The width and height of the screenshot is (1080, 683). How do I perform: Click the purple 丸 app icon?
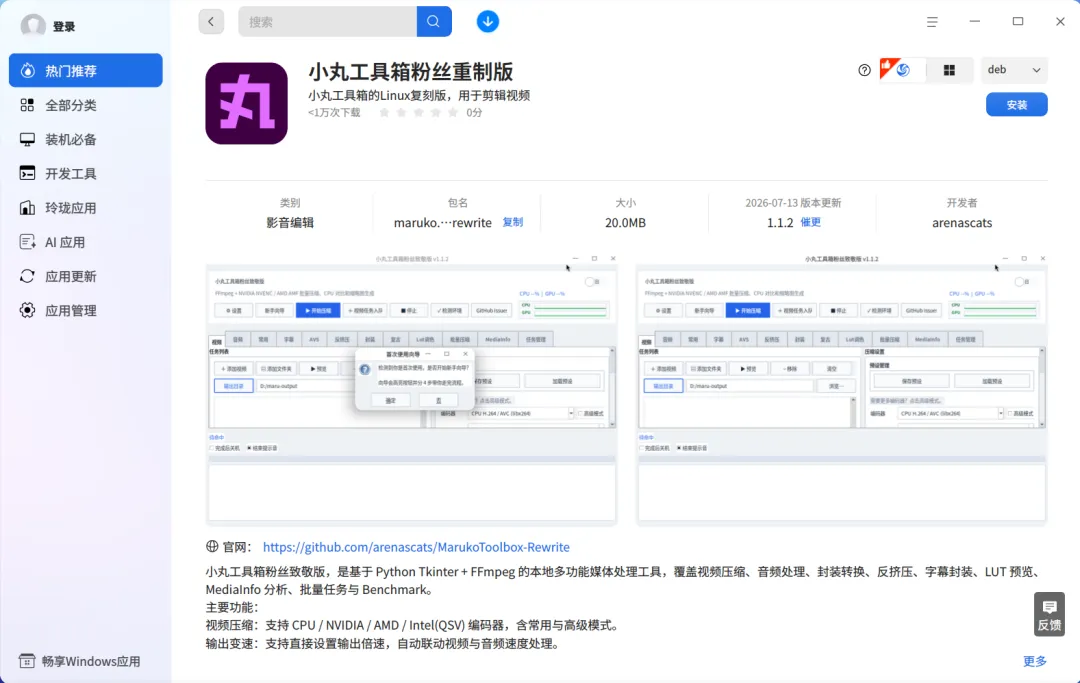click(x=247, y=103)
